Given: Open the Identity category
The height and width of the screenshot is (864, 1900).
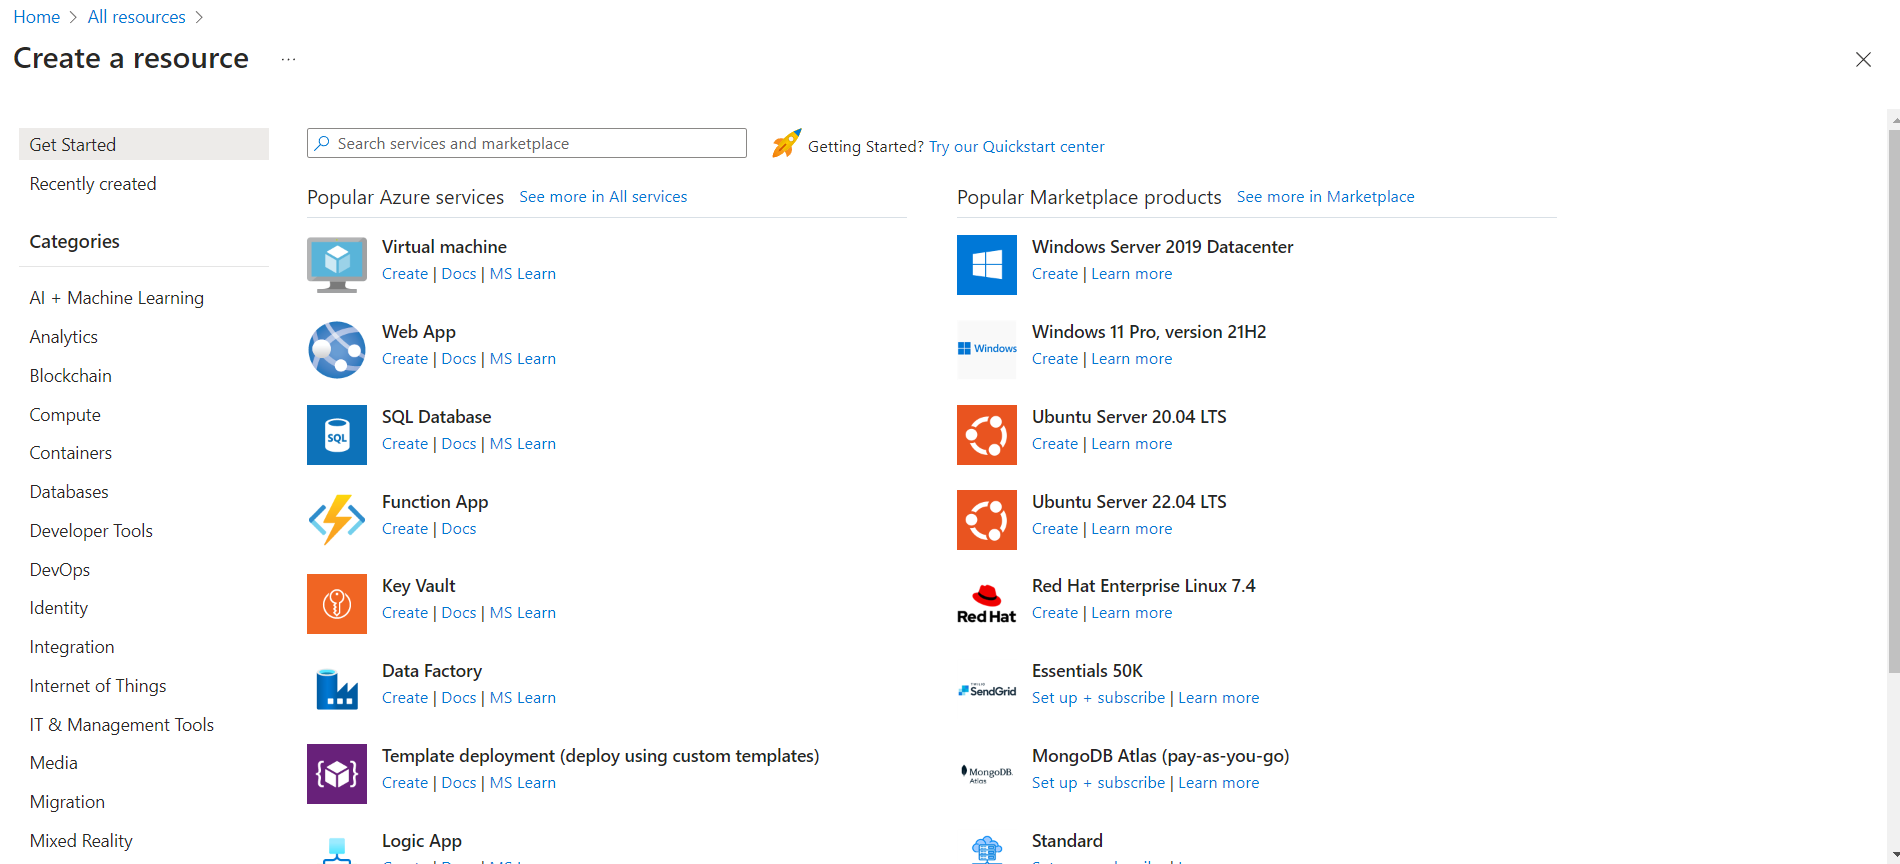Looking at the screenshot, I should coord(59,608).
